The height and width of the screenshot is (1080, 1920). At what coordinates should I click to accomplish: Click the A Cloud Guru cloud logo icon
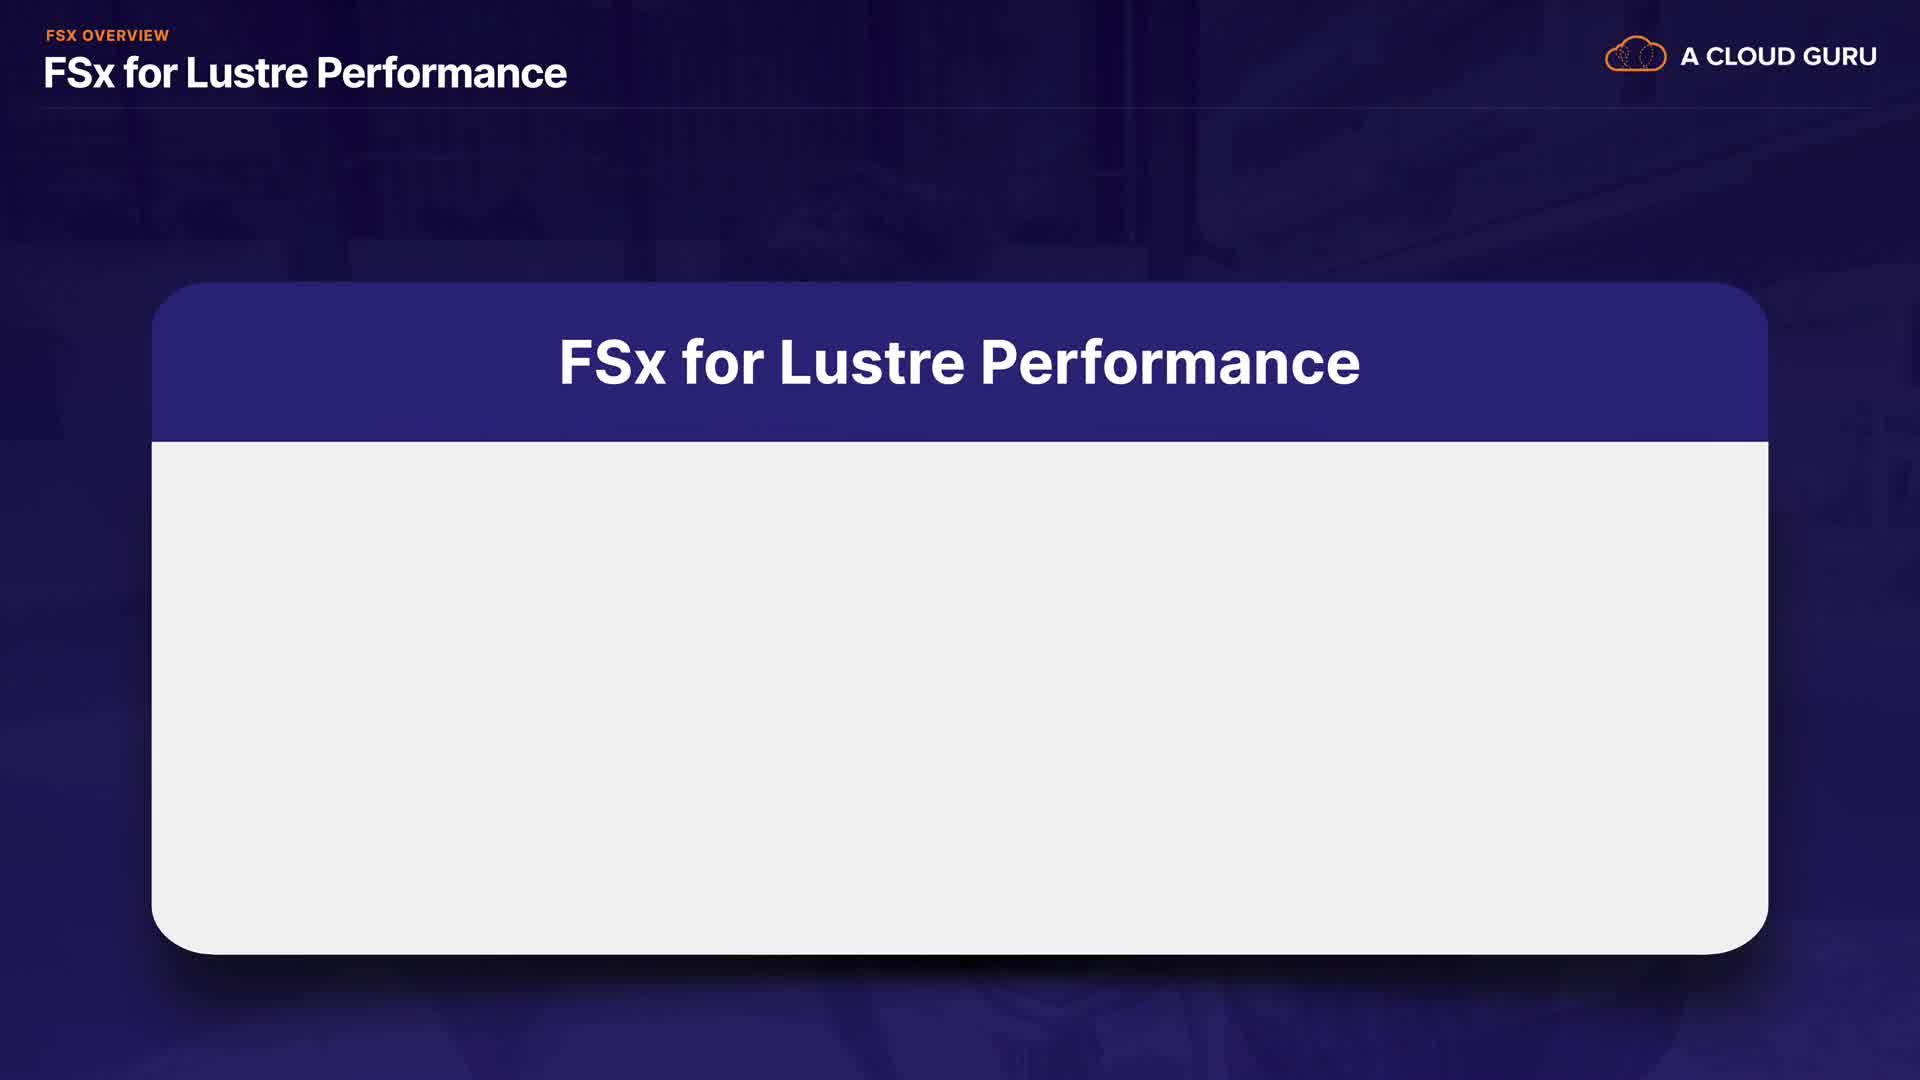[1635, 55]
